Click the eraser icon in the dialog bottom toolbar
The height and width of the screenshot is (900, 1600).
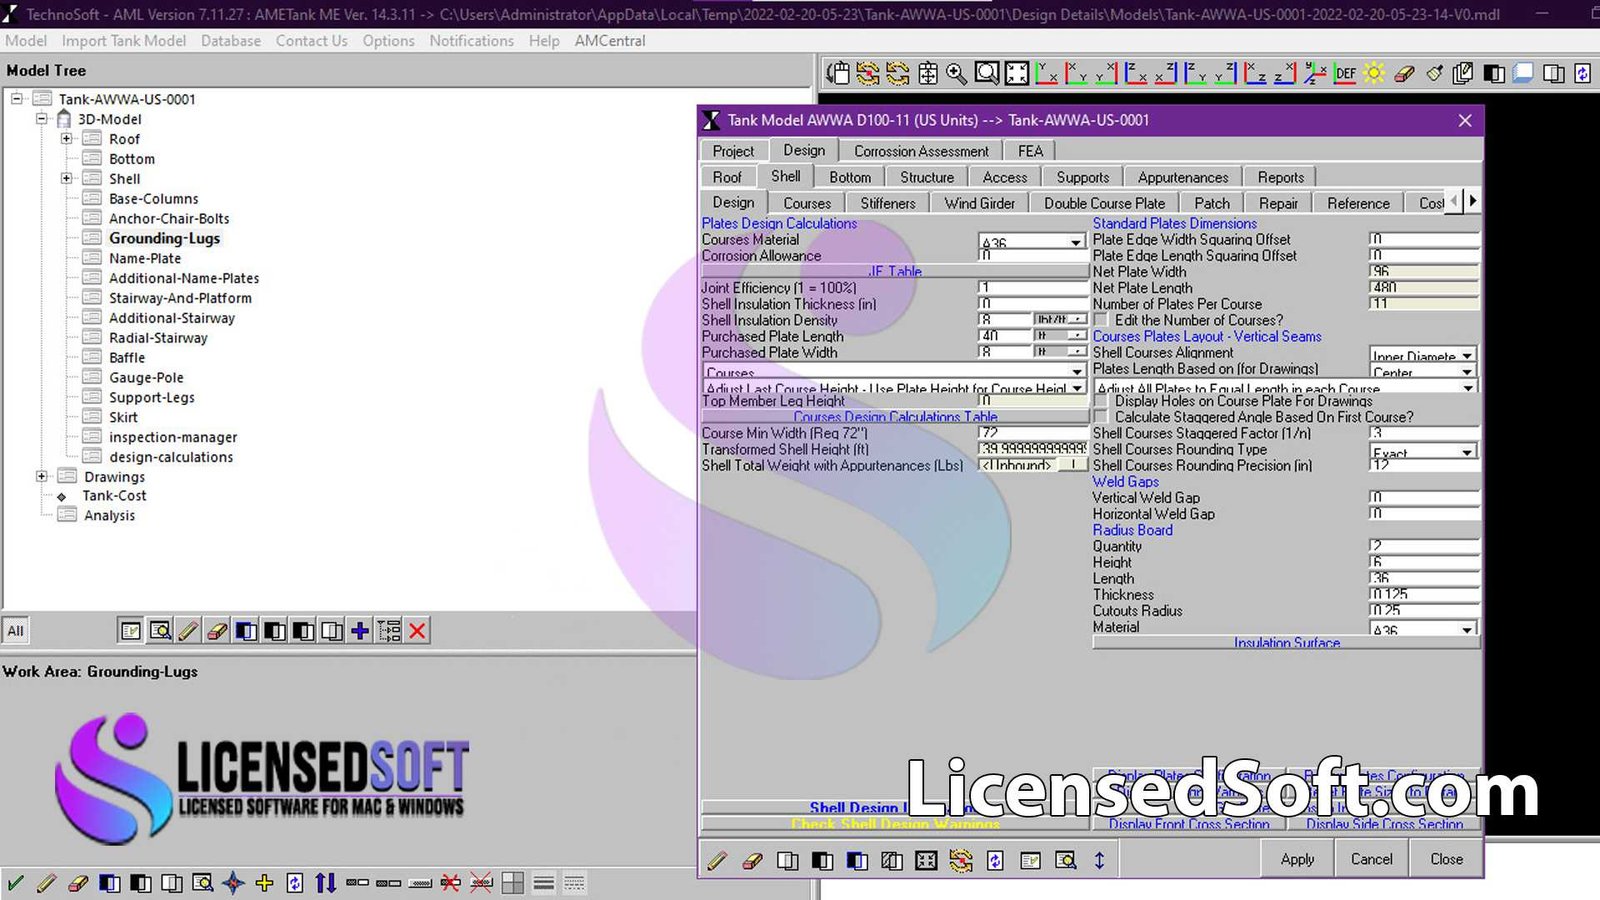pyautogui.click(x=752, y=860)
